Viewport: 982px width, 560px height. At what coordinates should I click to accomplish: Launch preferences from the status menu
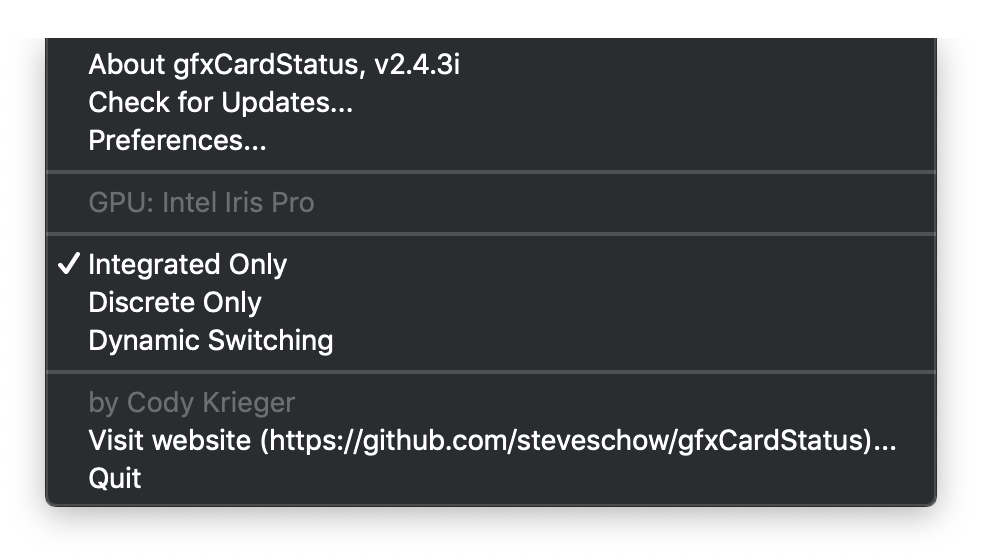point(491,140)
